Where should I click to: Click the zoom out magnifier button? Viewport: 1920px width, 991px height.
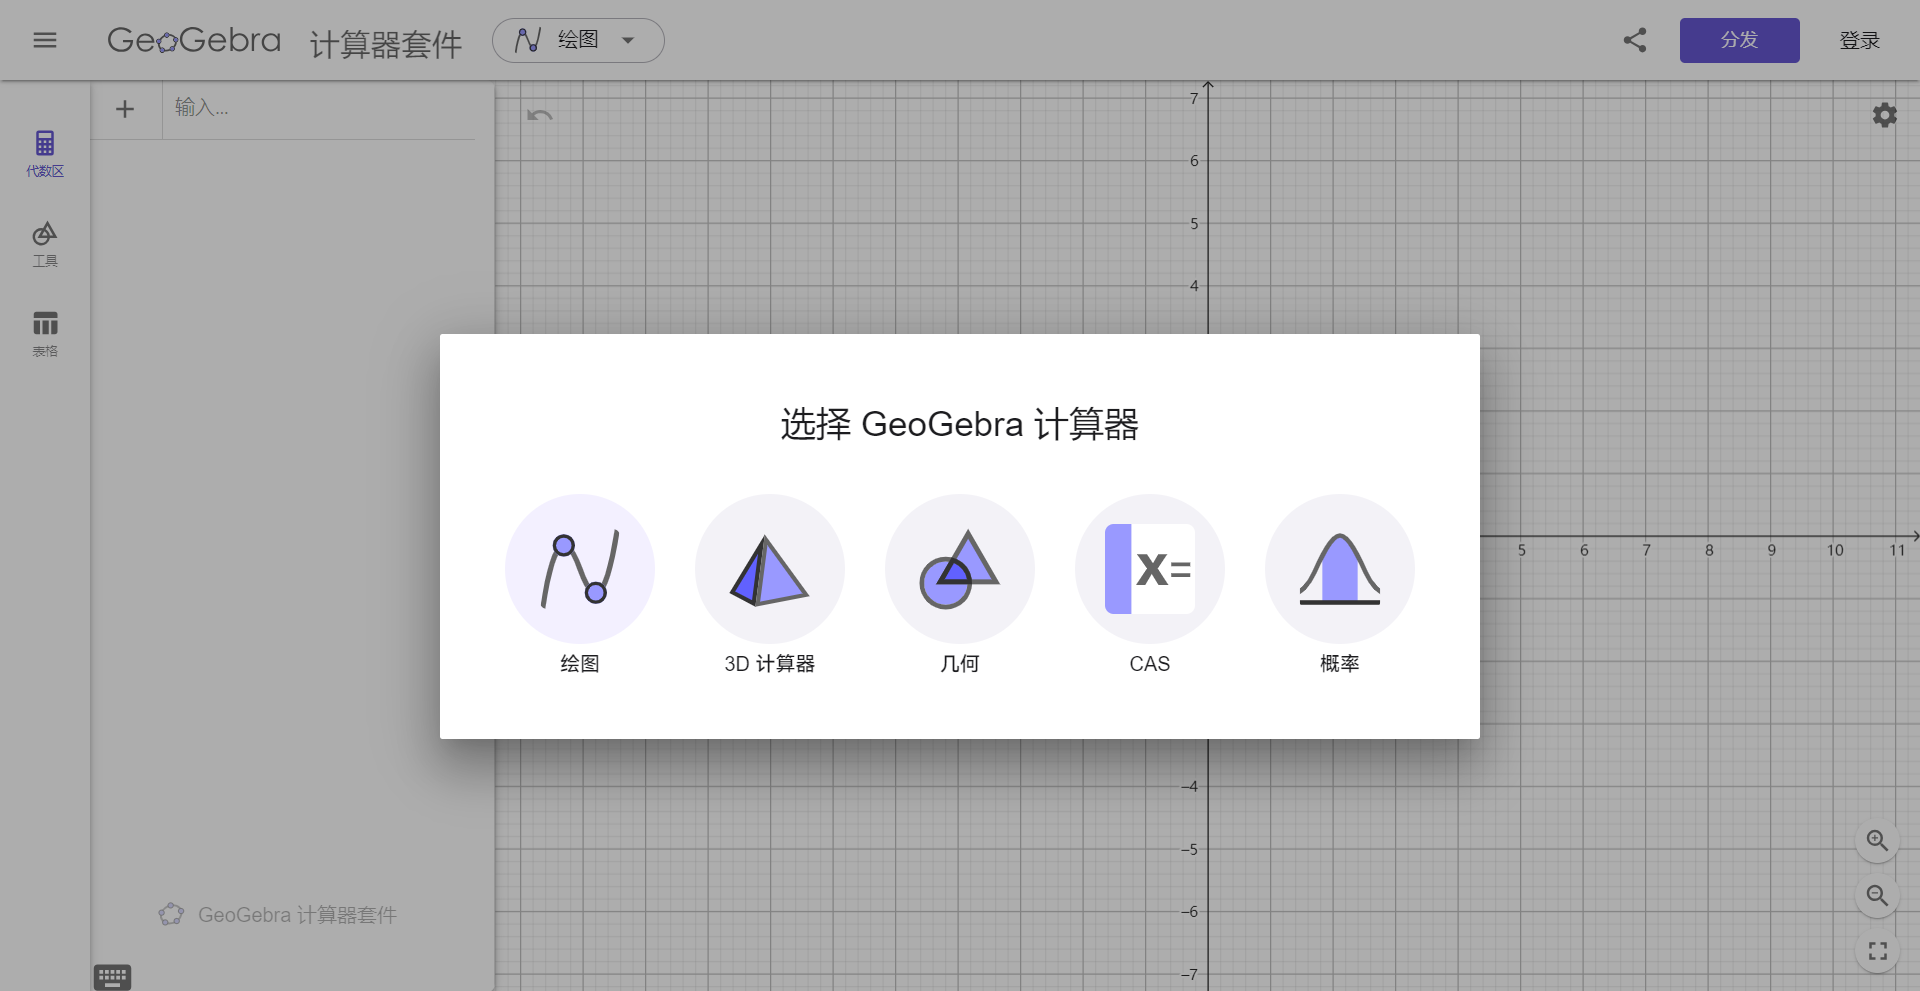click(x=1878, y=896)
